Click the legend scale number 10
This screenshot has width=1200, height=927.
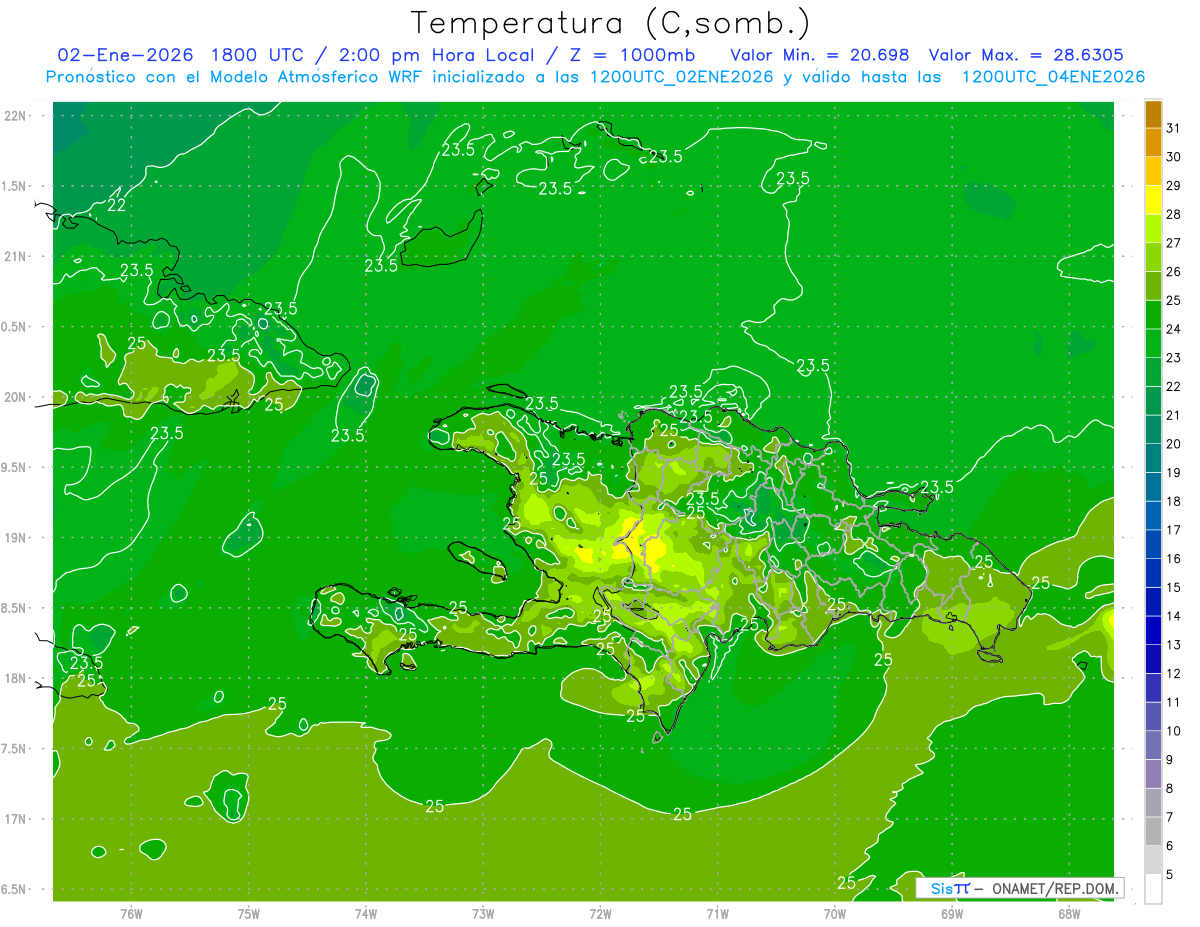click(x=1174, y=732)
